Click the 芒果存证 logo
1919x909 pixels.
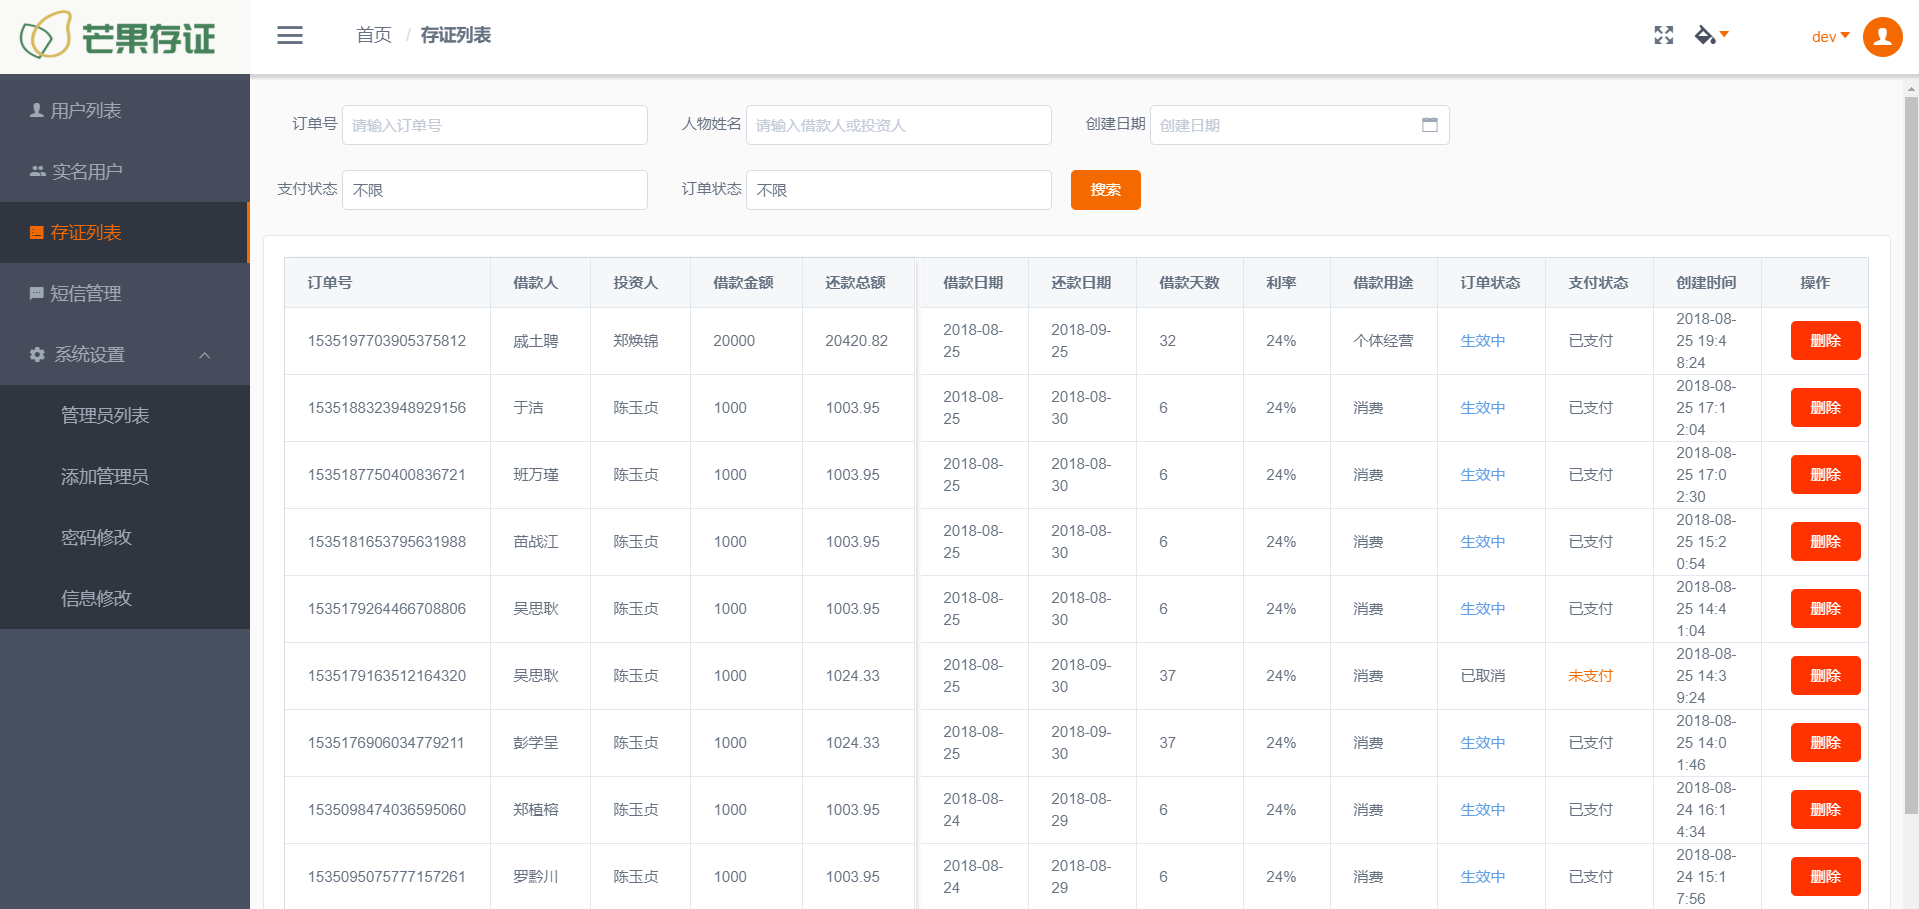tap(118, 37)
